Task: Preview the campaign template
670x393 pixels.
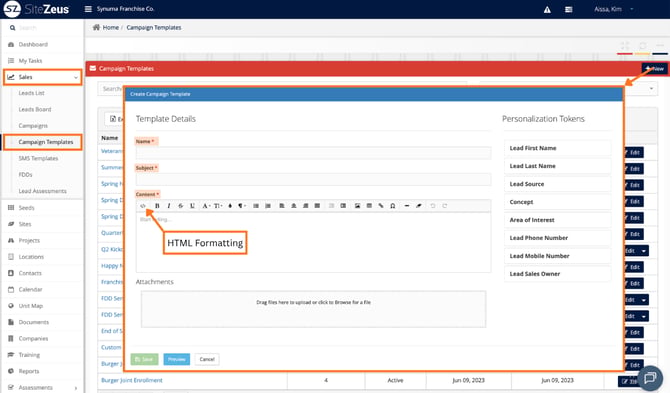Action: pos(176,359)
